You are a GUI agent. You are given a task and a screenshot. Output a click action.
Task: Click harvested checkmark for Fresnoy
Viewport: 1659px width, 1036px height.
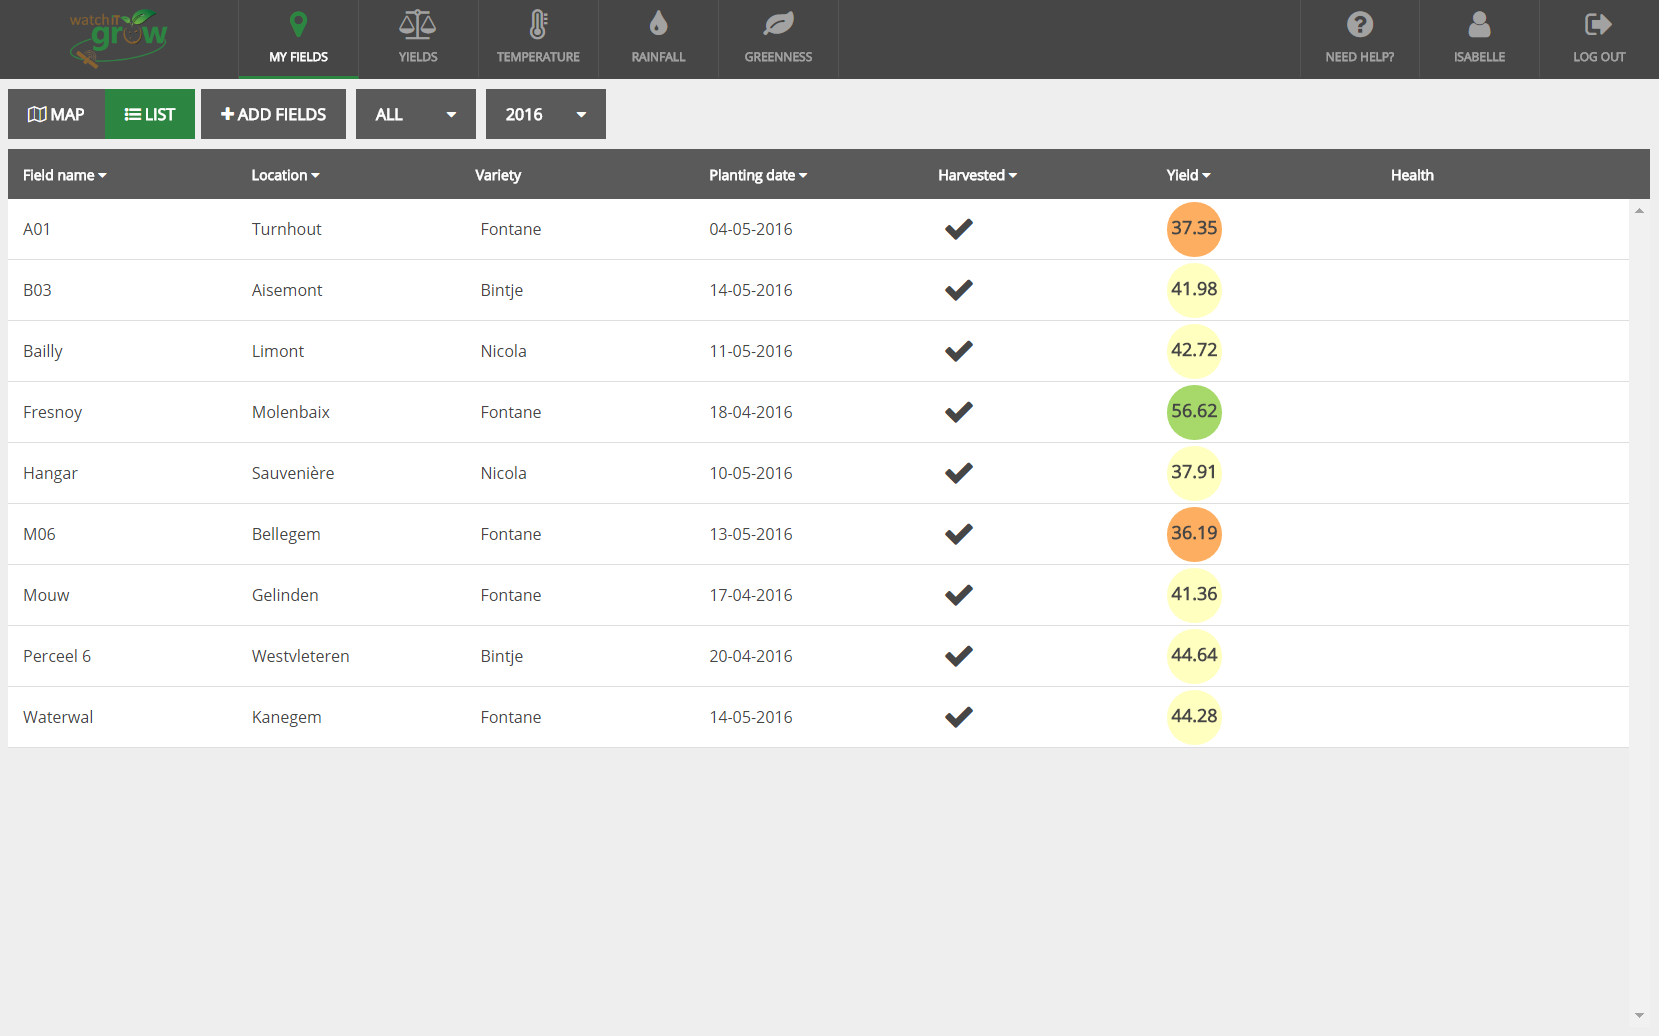pos(959,412)
